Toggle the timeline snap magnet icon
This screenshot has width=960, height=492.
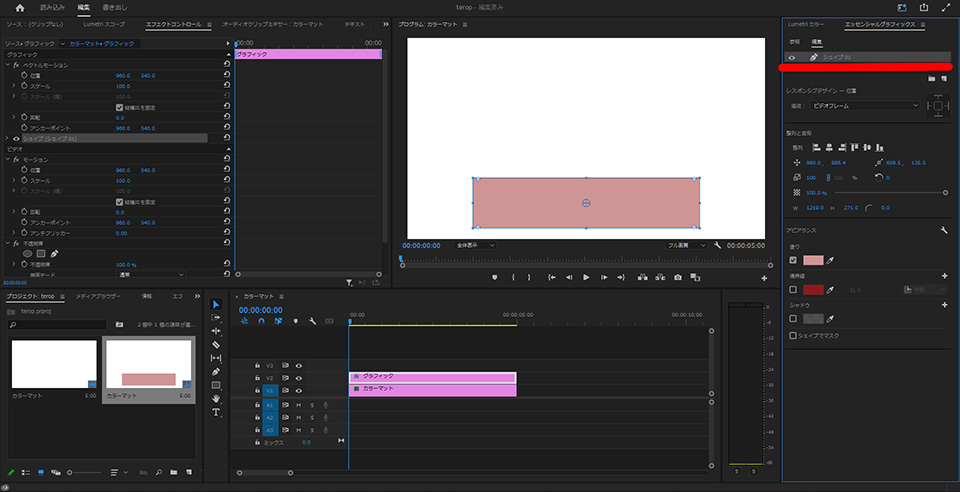(262, 321)
